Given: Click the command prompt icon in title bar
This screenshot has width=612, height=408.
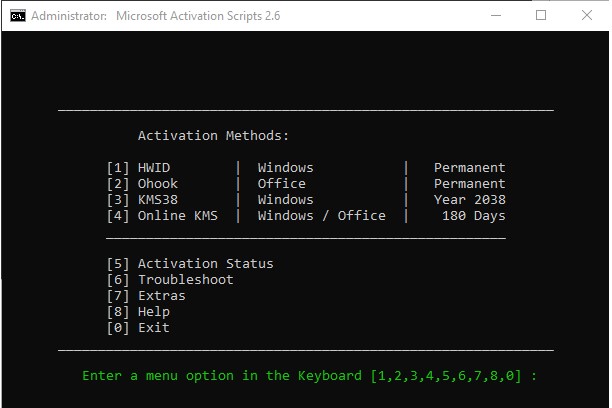Looking at the screenshot, I should [16, 16].
